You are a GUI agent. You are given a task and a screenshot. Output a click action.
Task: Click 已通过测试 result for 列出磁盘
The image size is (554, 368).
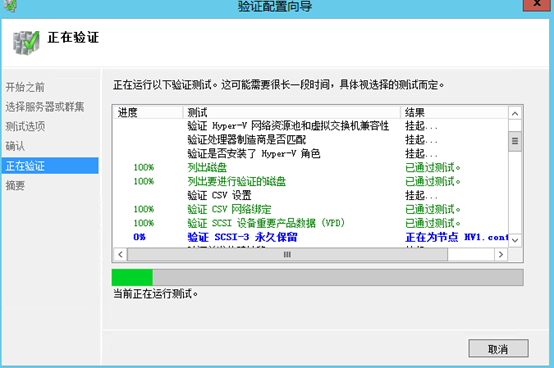(433, 167)
